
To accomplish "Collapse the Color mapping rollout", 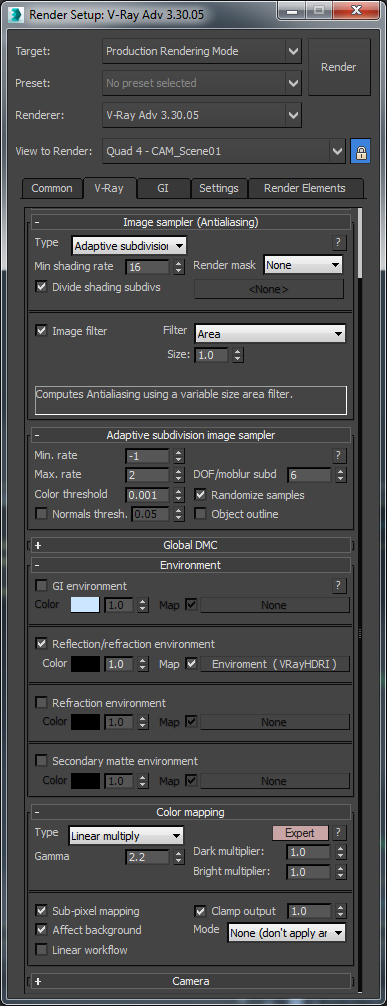I will click(191, 812).
